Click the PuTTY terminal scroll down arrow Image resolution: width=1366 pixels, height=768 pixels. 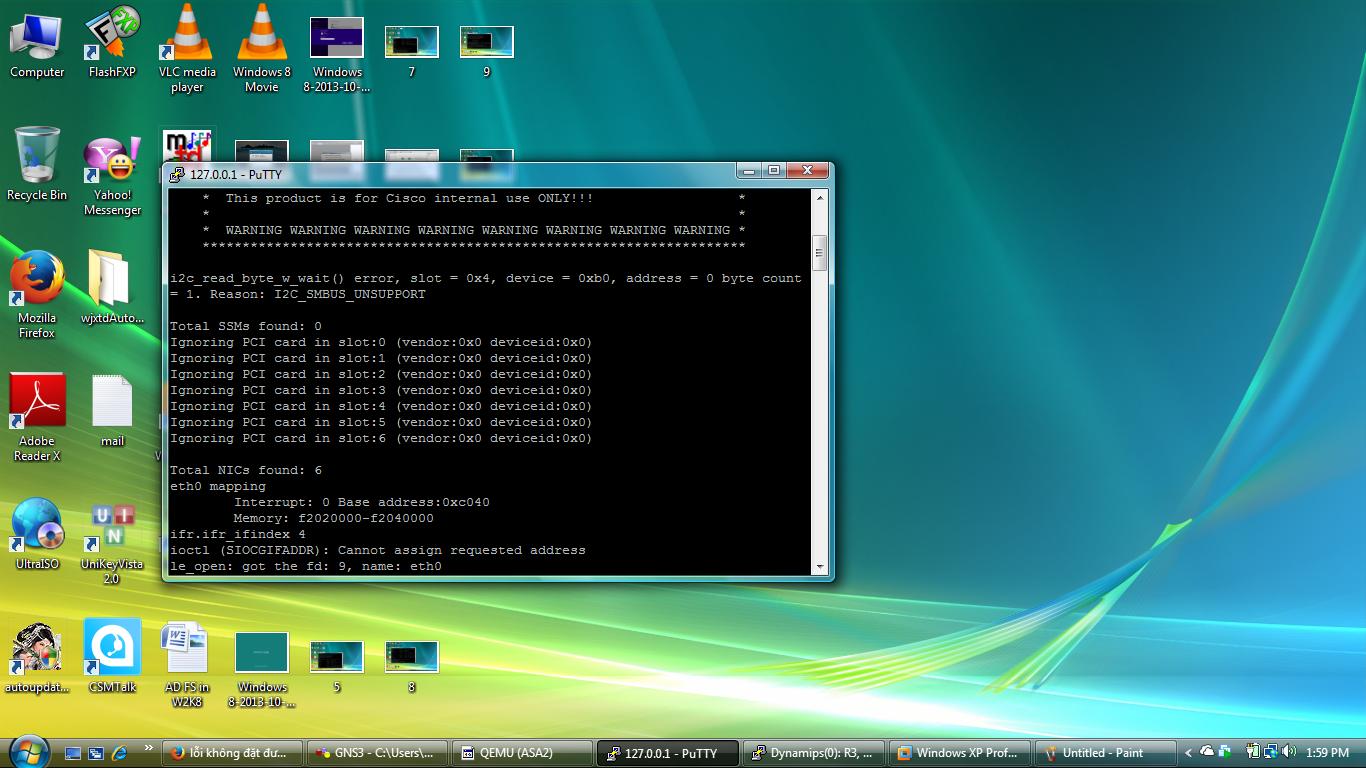[x=821, y=567]
